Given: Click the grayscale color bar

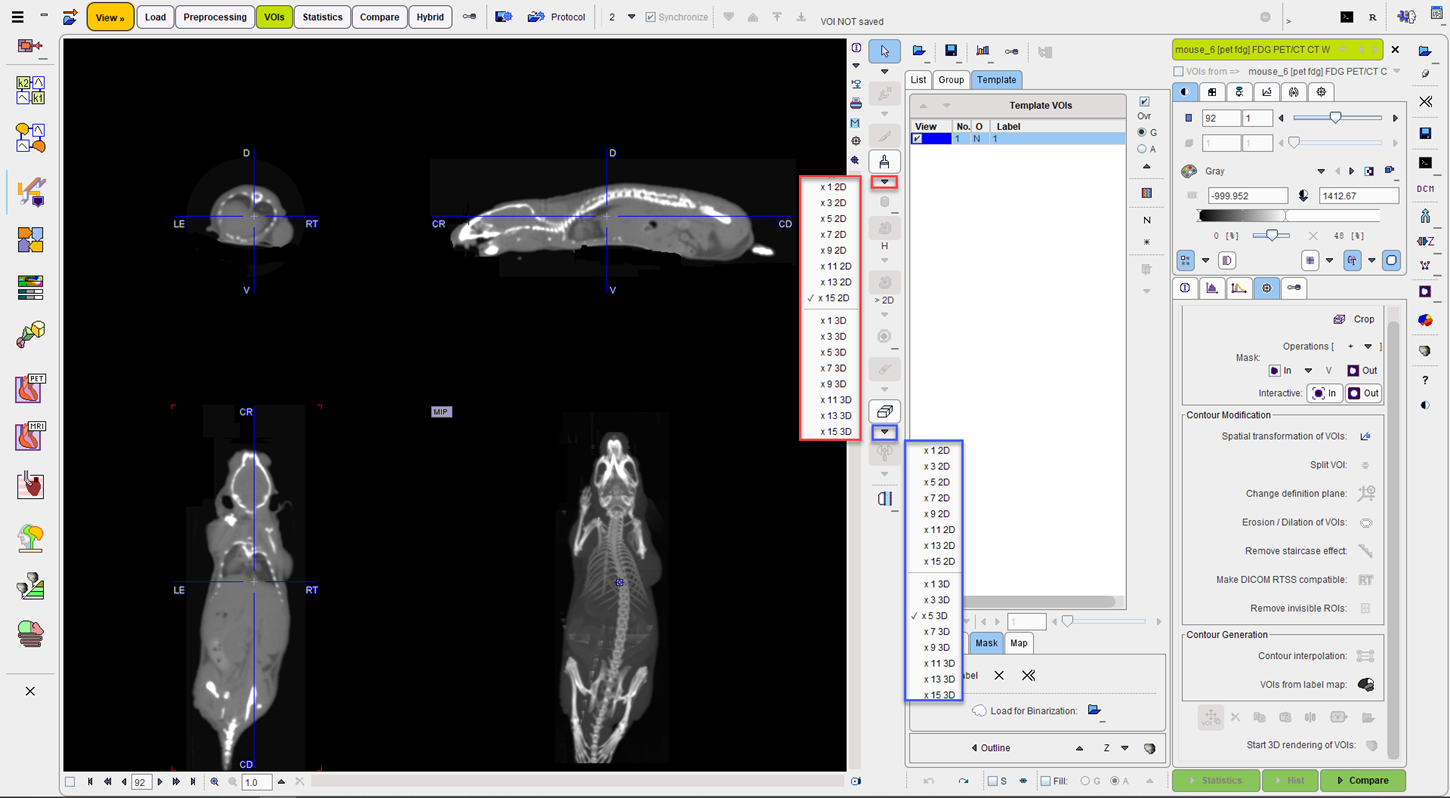Looking at the screenshot, I should pyautogui.click(x=1289, y=216).
